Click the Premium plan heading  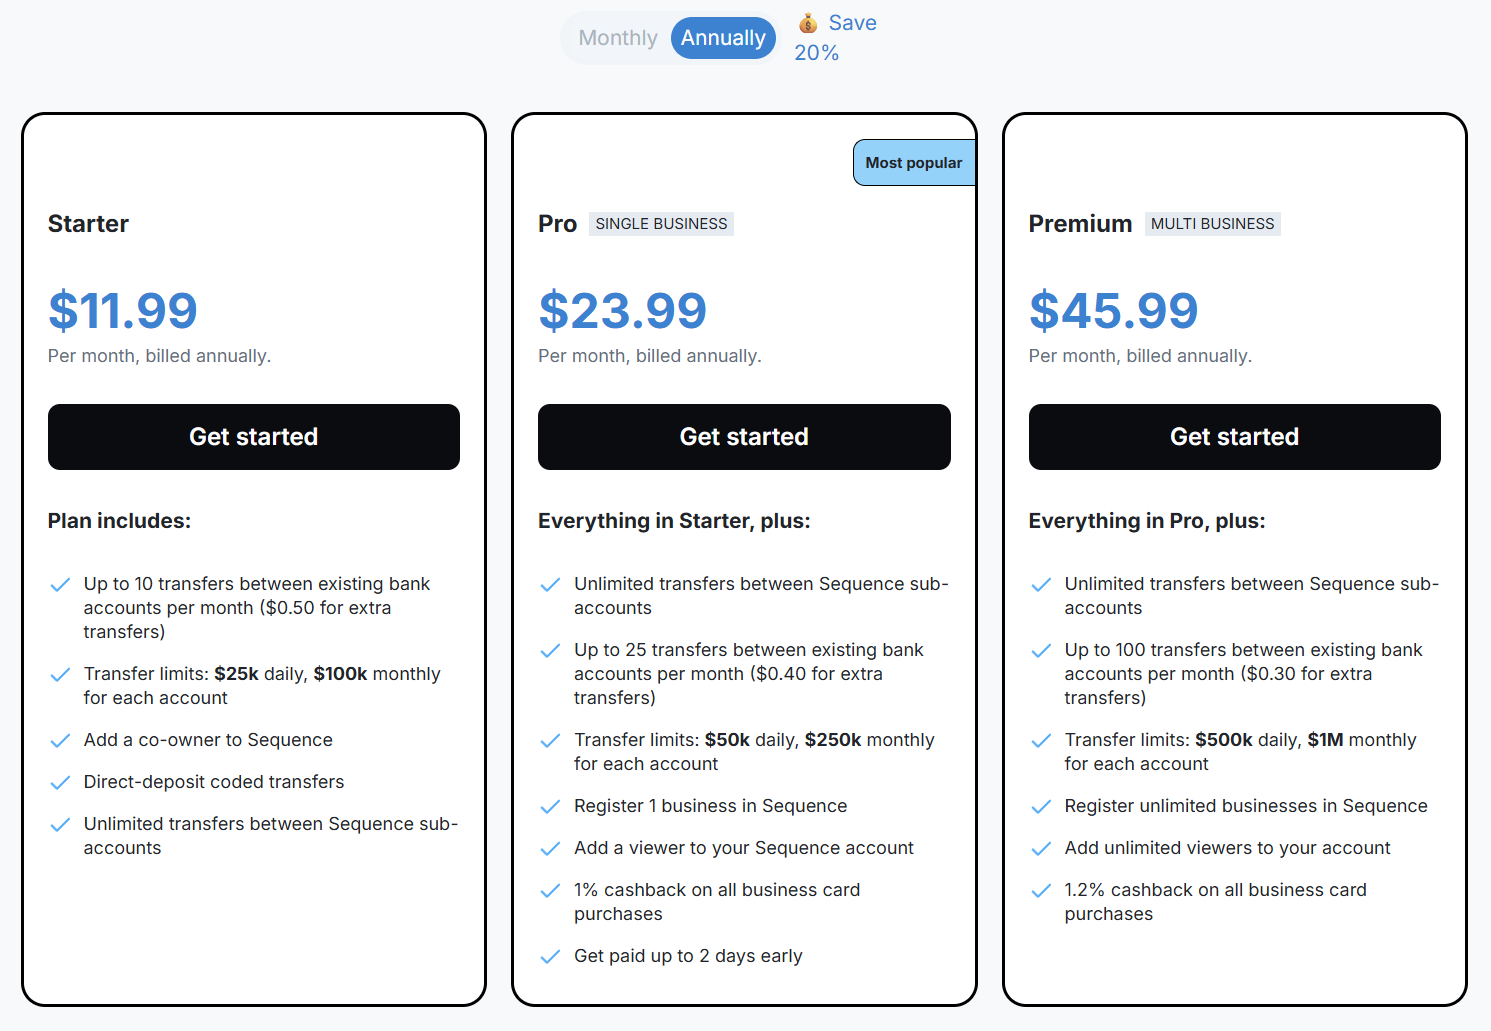click(x=1081, y=224)
